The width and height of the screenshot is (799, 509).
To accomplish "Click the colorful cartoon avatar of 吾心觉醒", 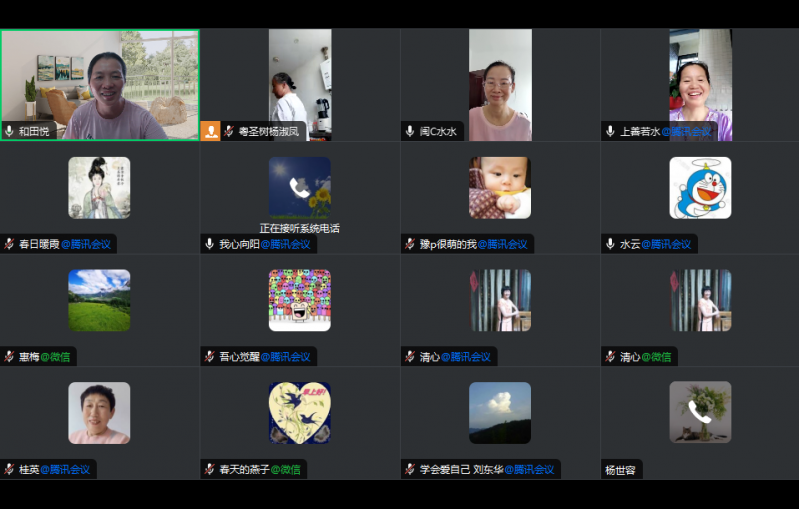I will [300, 300].
